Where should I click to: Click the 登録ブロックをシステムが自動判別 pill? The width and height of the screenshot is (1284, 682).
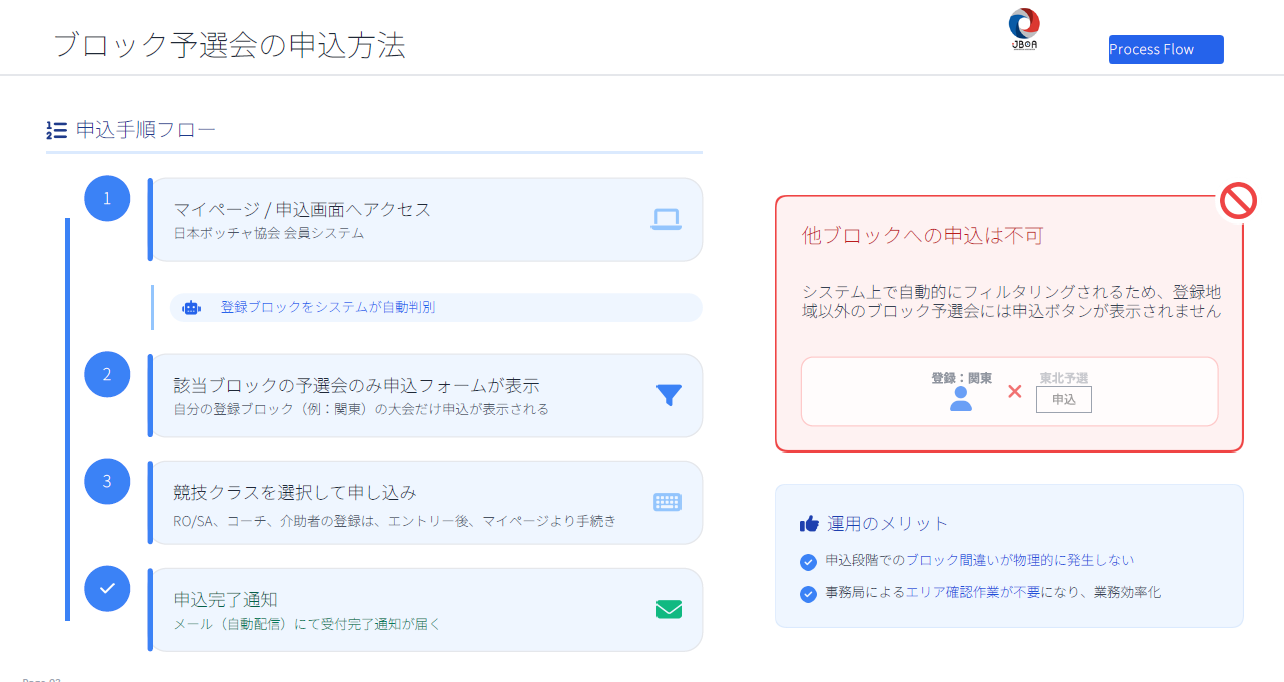point(436,308)
